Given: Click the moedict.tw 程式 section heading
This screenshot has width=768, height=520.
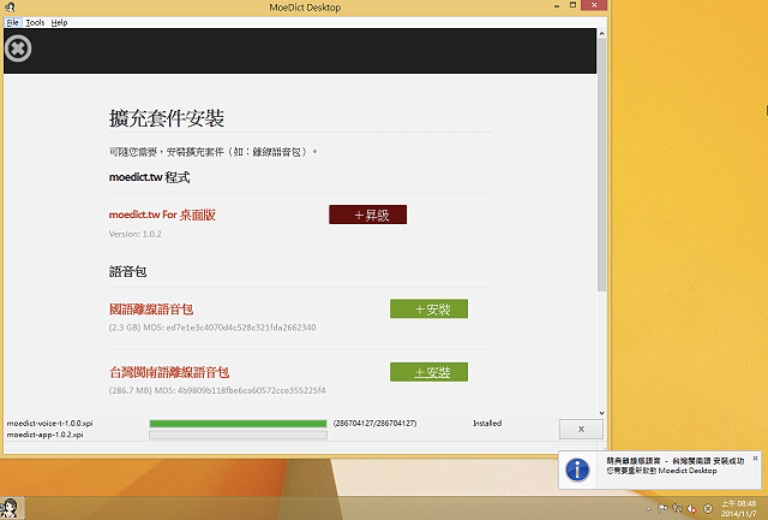Looking at the screenshot, I should (149, 177).
